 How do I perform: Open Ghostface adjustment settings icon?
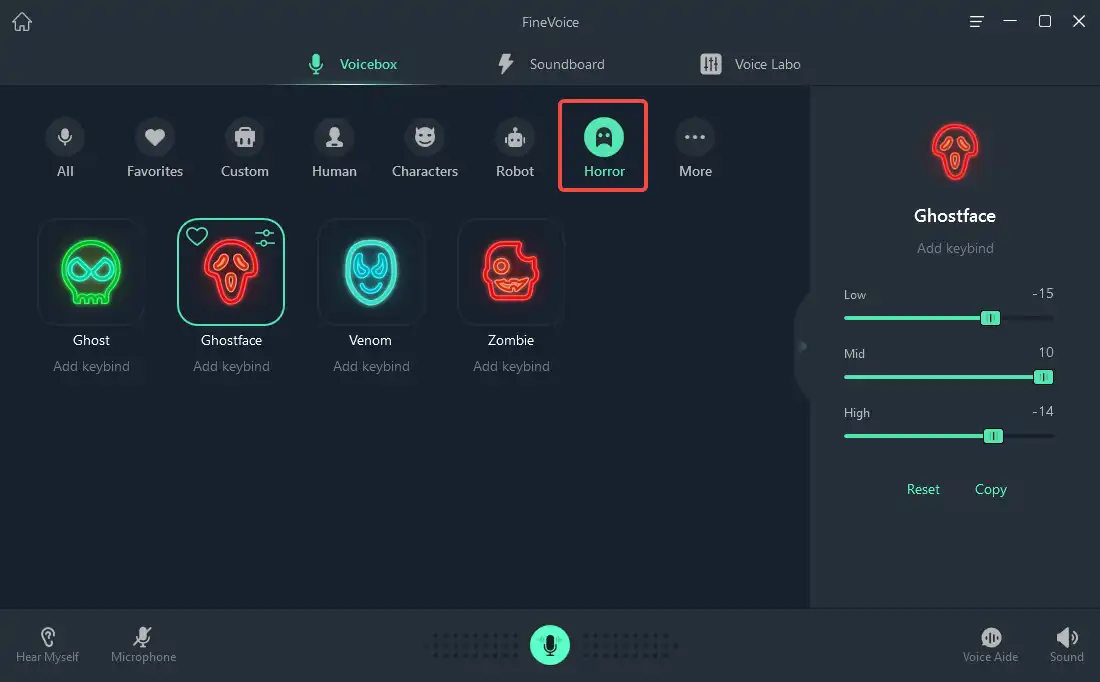(265, 238)
